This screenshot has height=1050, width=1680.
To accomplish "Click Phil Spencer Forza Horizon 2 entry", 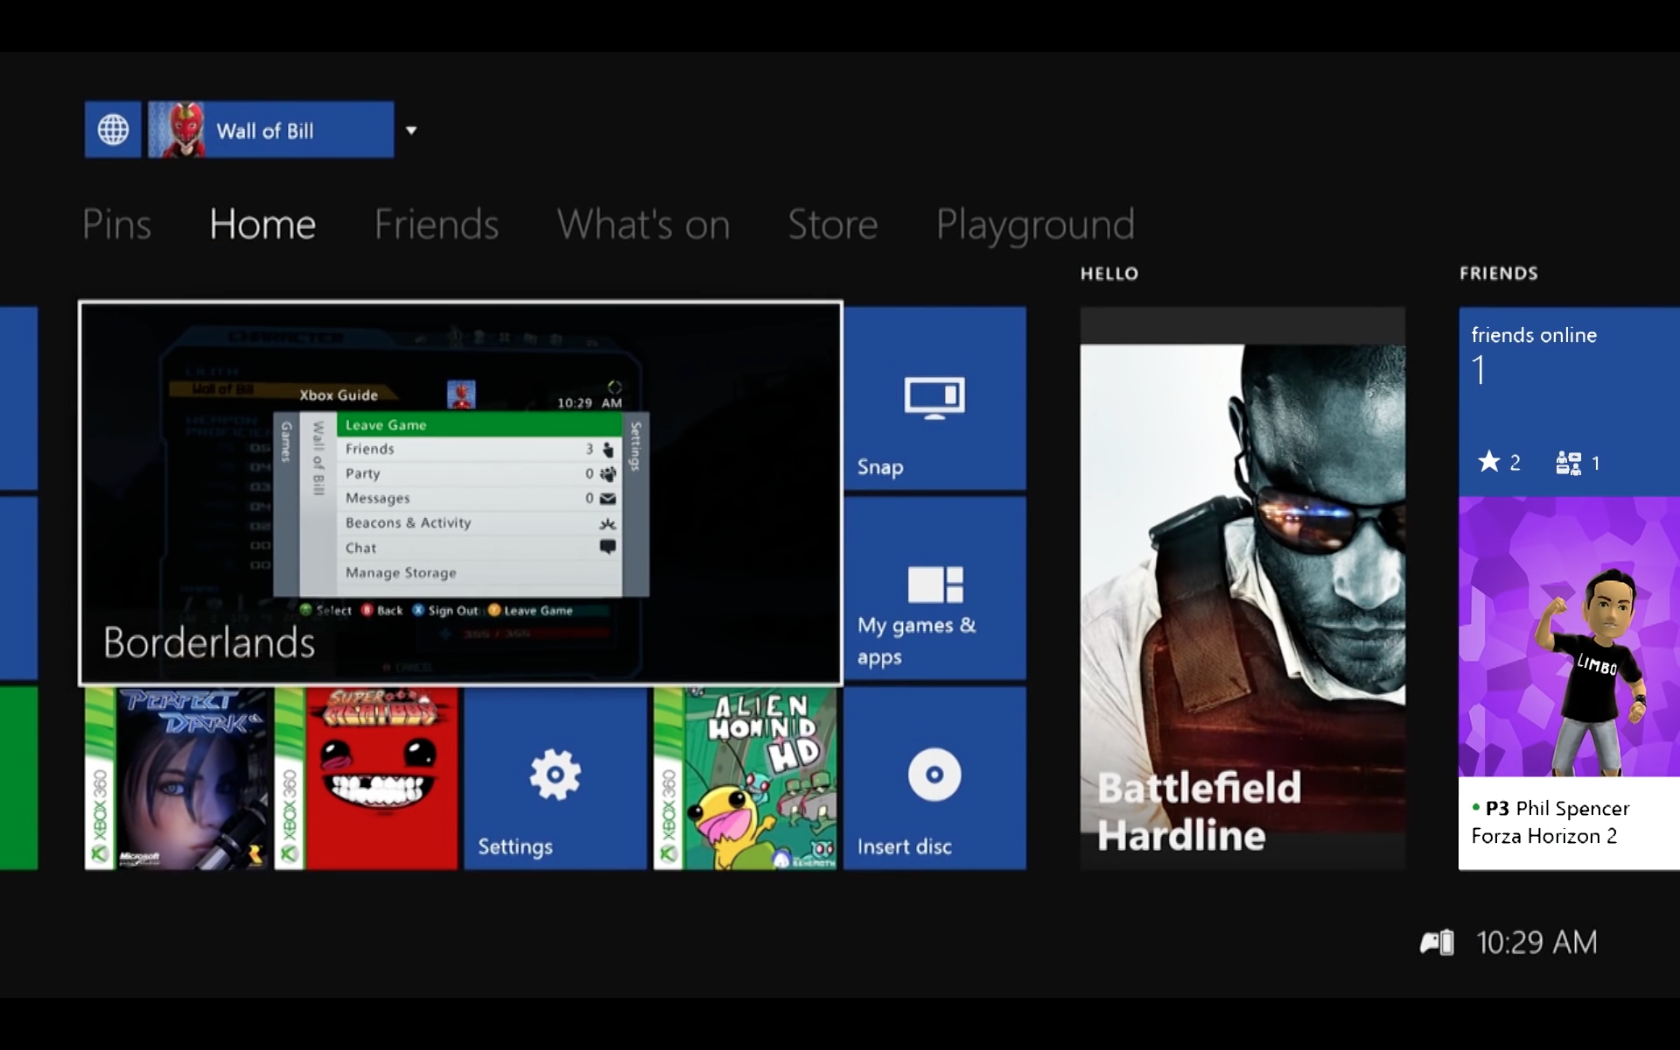I will 1569,822.
